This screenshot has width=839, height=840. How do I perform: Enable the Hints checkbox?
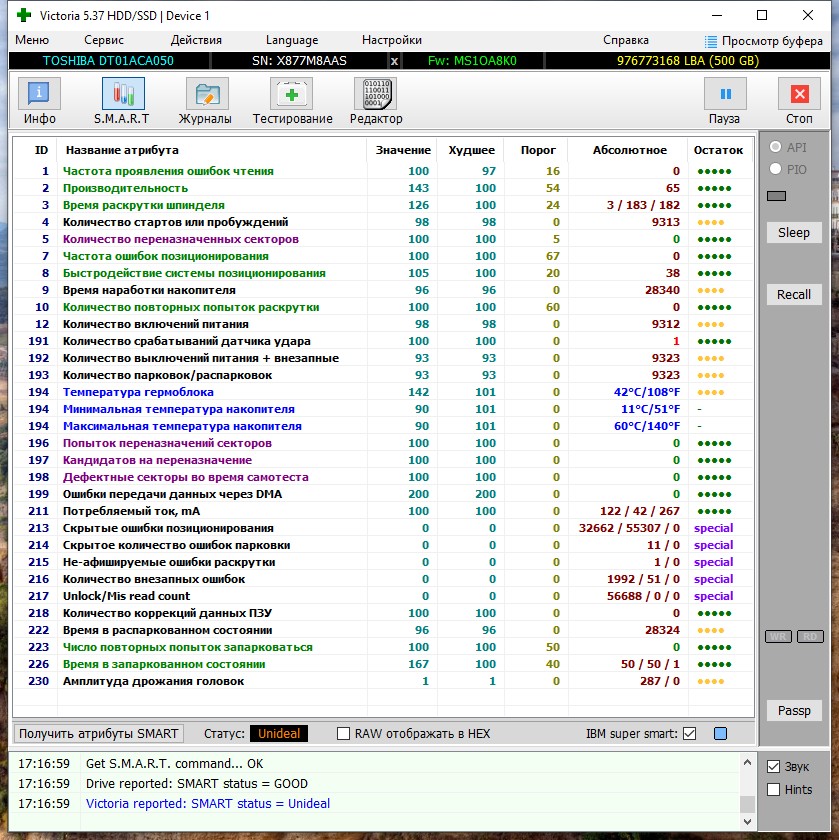click(773, 789)
